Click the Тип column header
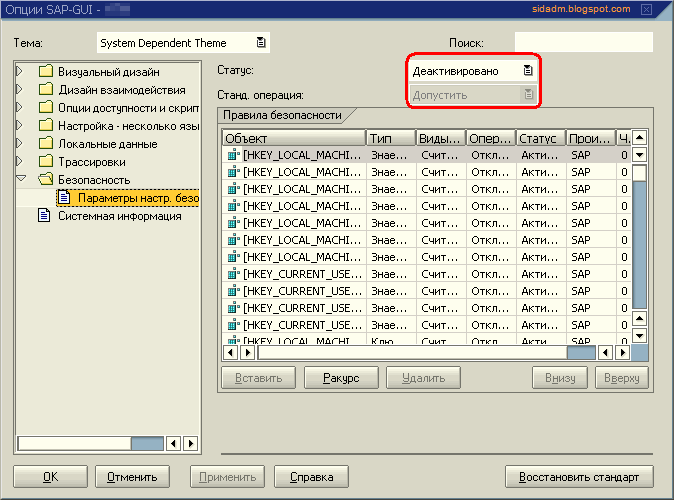Viewport: 674px width, 500px height. tap(391, 138)
